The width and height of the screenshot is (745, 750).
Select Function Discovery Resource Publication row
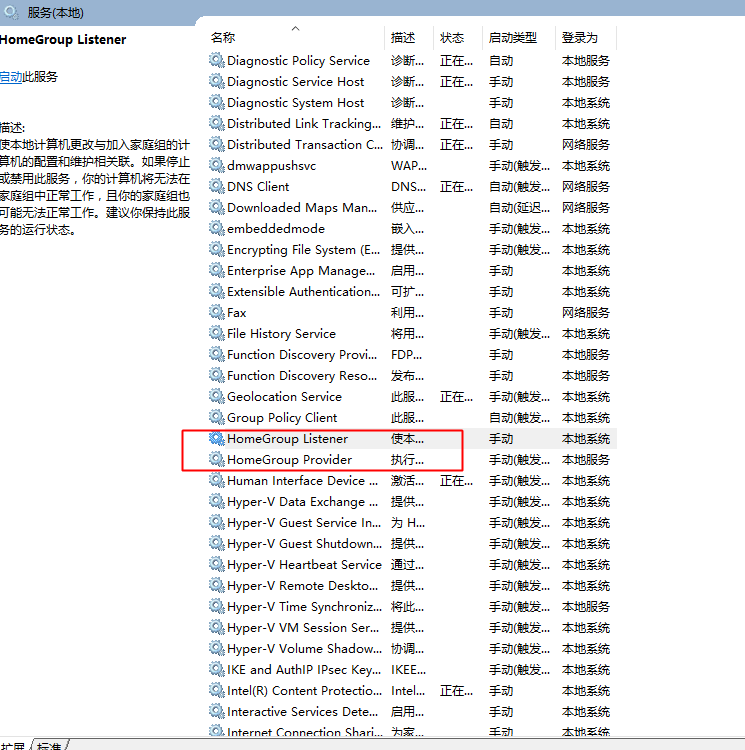[x=412, y=375]
